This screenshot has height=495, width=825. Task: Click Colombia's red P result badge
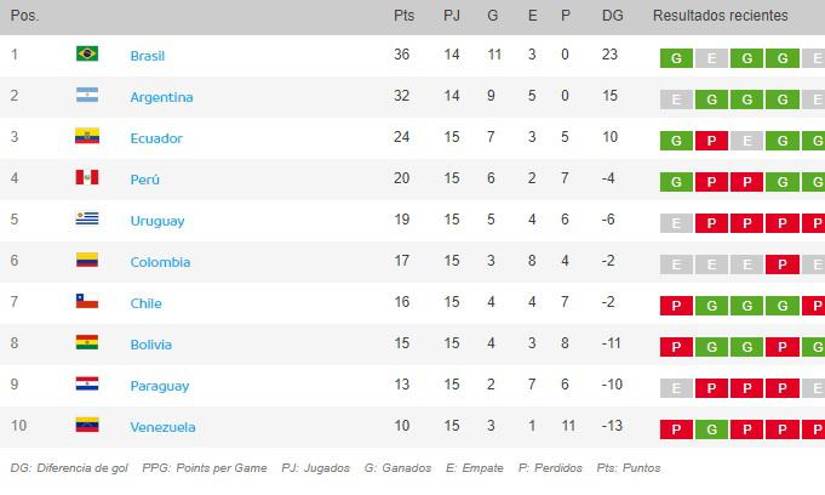(x=782, y=265)
